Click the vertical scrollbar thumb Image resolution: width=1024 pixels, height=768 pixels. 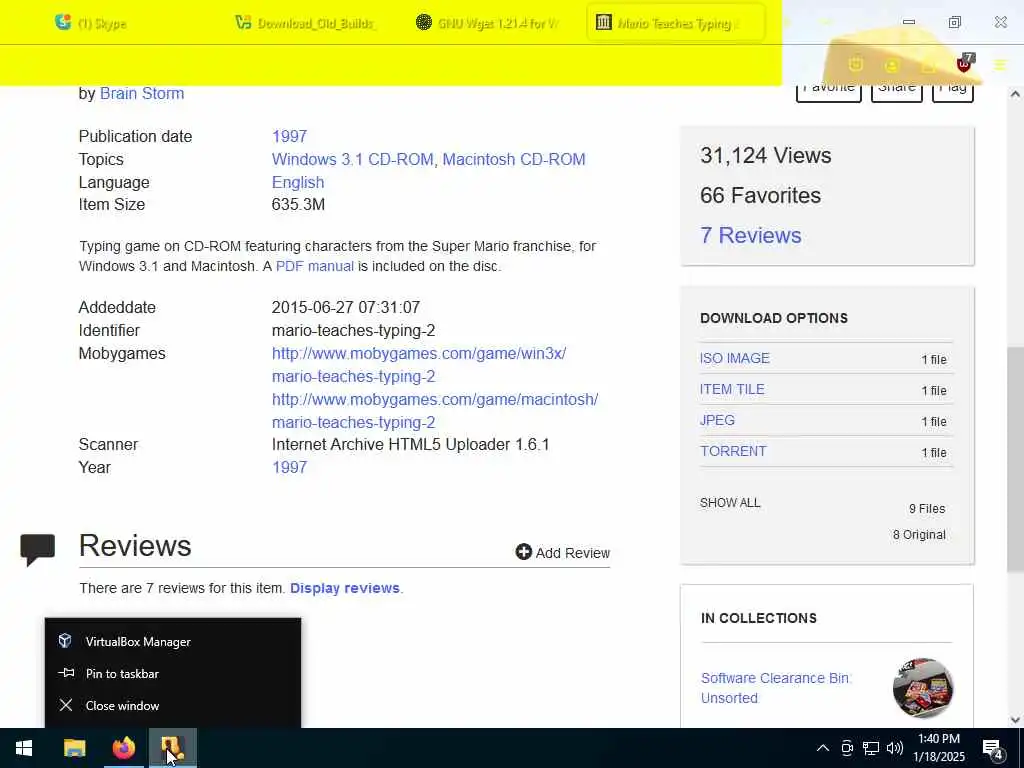coord(1015,460)
